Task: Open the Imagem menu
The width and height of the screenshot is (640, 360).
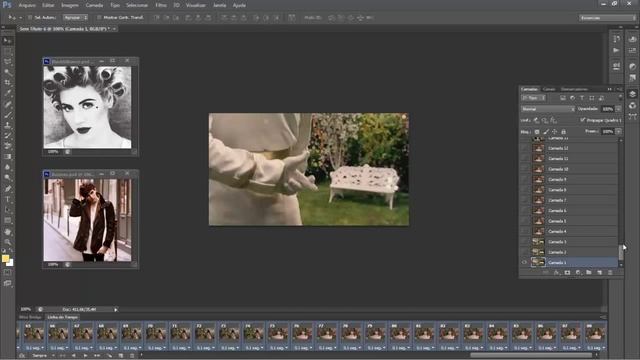Action: (70, 5)
